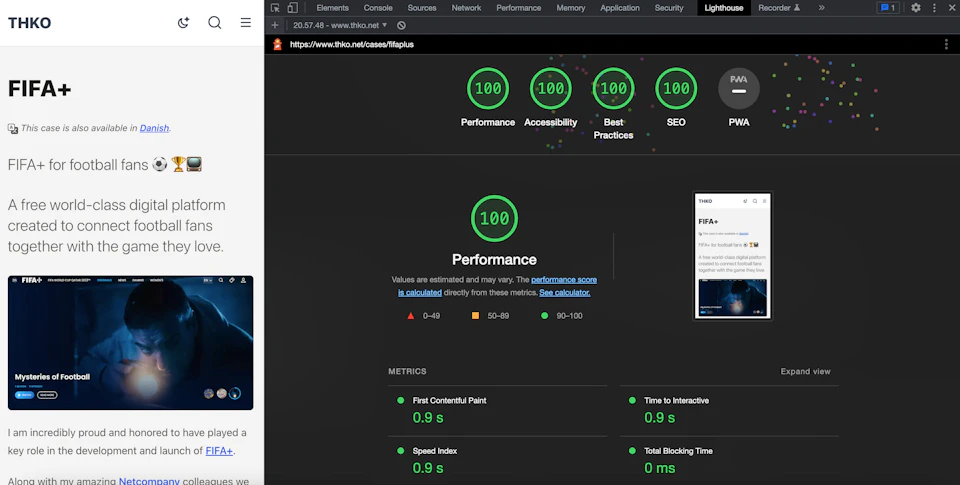The image size is (960, 485).
Task: Close DevTools panel
Action: click(952, 8)
